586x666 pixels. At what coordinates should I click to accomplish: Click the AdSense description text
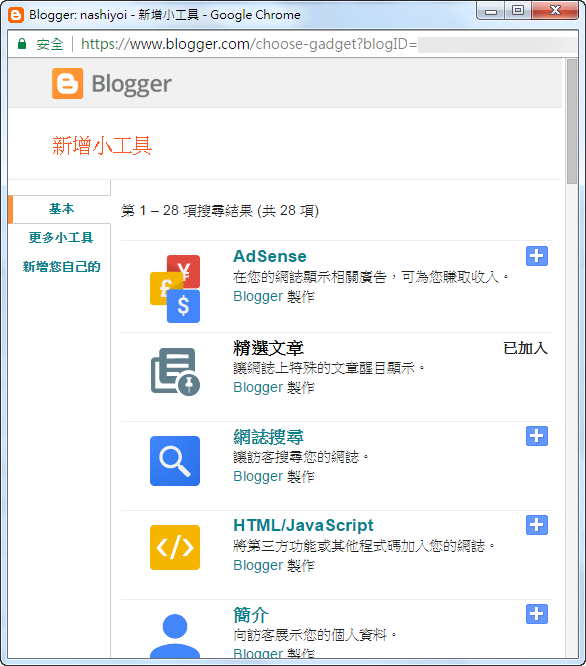[x=371, y=277]
